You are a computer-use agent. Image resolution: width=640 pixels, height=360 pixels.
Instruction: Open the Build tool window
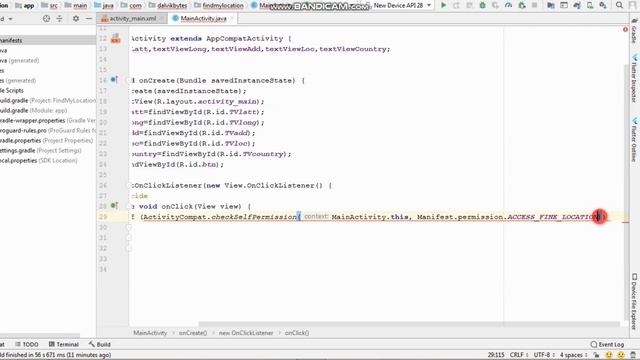pos(100,344)
